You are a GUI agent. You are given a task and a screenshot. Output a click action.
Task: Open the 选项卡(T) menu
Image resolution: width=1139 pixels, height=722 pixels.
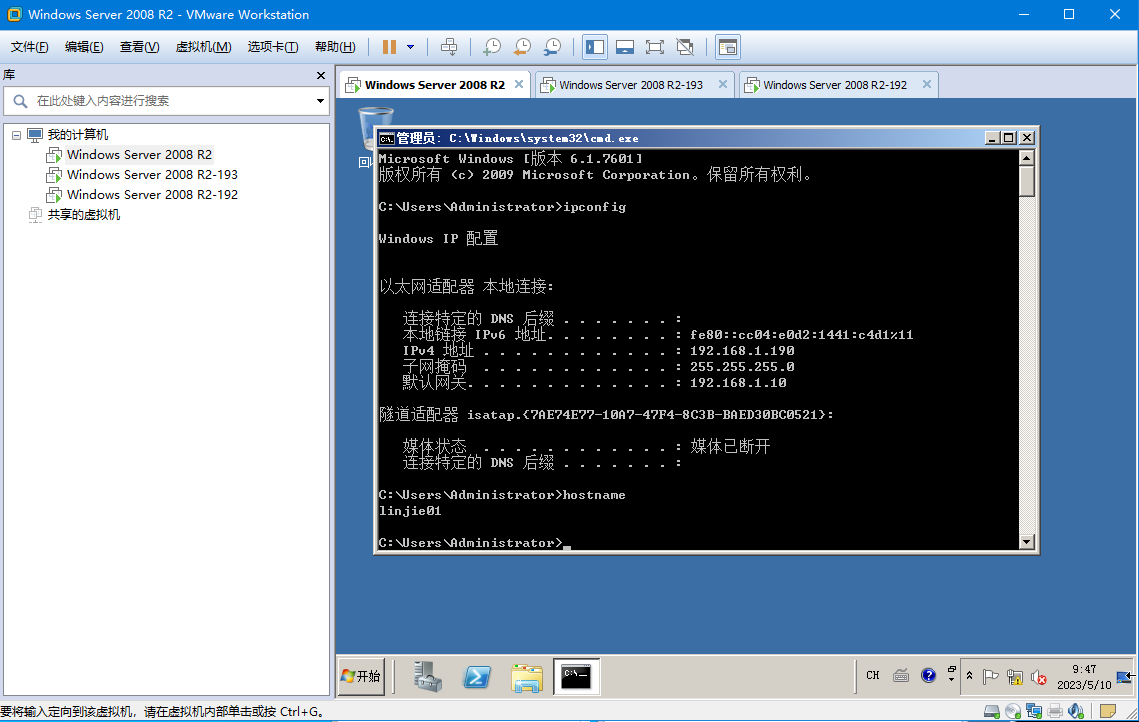[272, 47]
